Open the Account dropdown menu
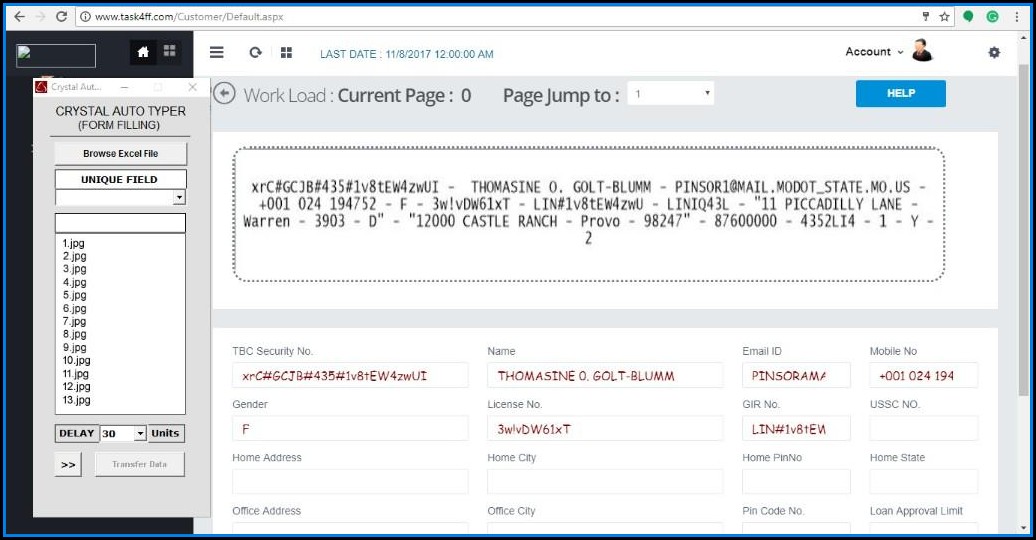Viewport: 1036px width, 540px height. 874,52
